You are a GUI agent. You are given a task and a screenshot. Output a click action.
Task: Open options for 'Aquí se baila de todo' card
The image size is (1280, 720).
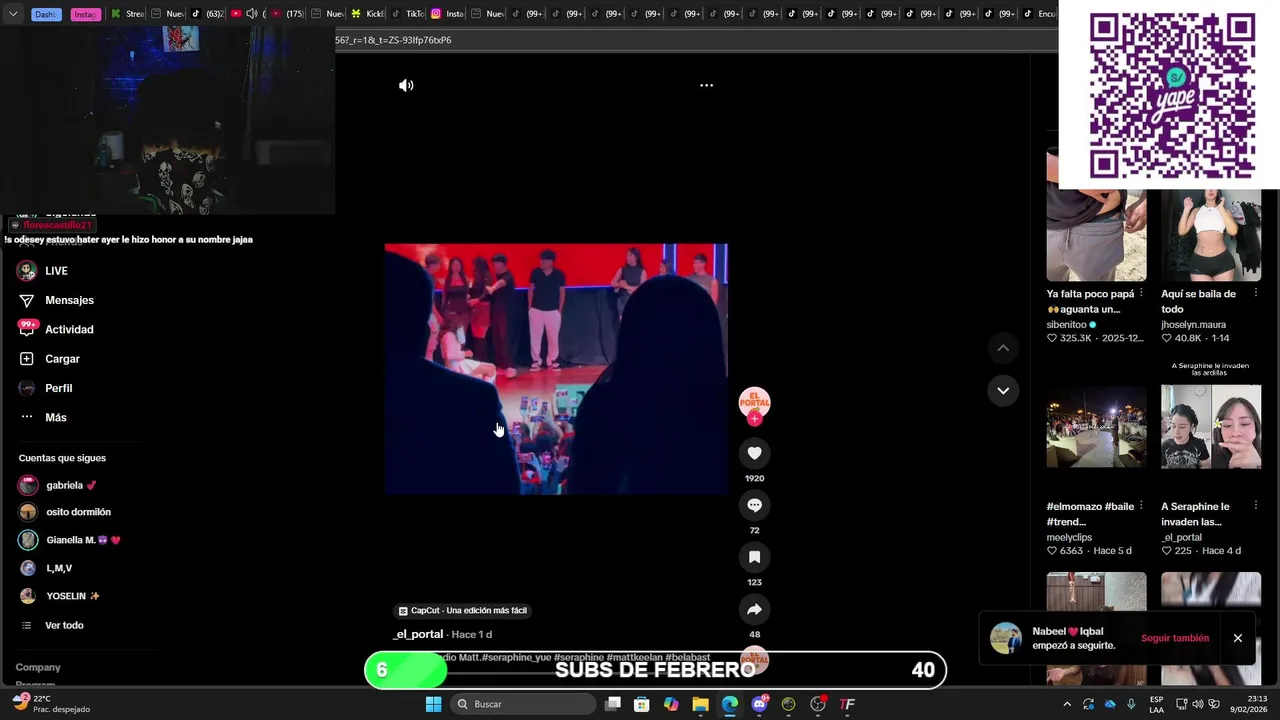click(x=1256, y=294)
